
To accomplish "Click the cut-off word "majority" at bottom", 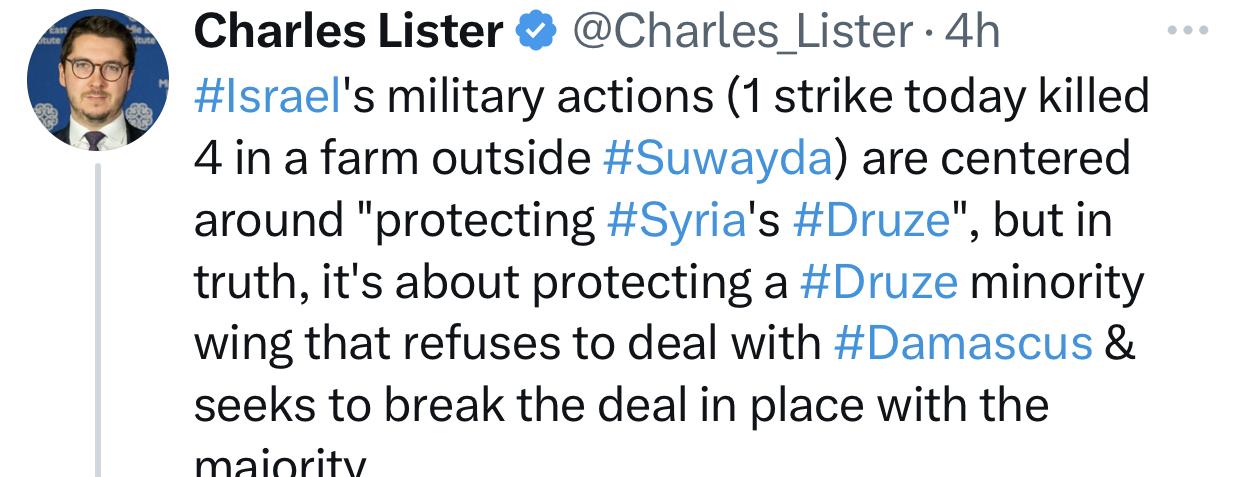I will 279,464.
